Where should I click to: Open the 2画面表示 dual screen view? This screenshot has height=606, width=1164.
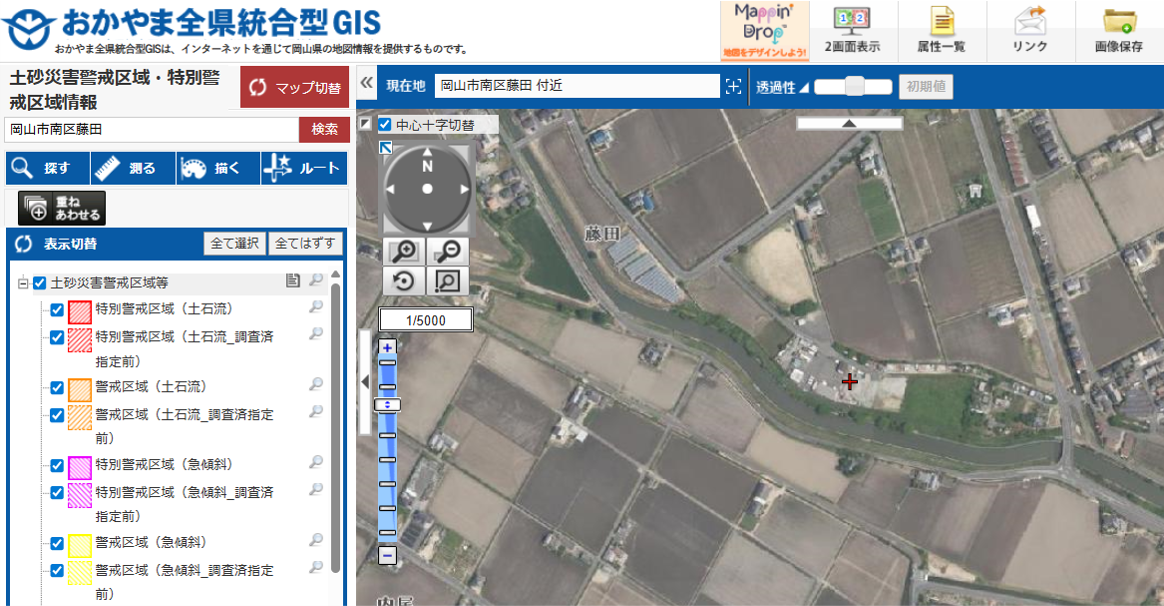pyautogui.click(x=852, y=30)
